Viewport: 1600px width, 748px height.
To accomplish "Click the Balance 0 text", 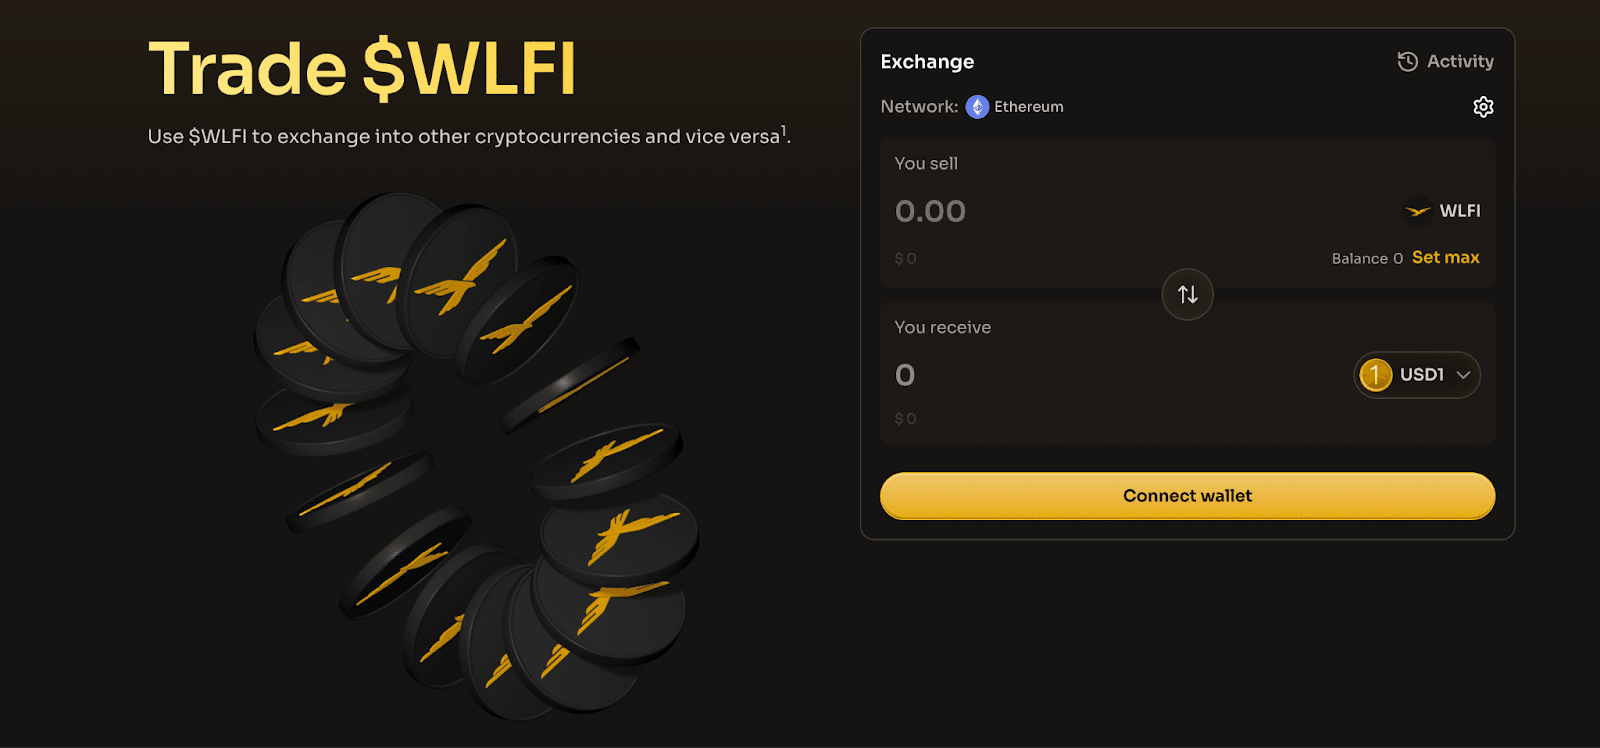I will point(1366,257).
